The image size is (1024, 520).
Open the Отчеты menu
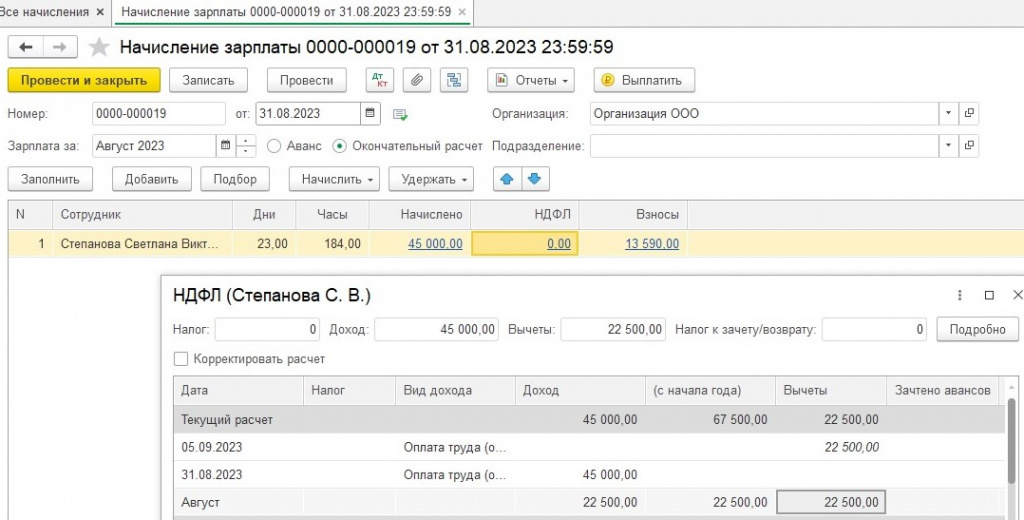click(x=531, y=80)
